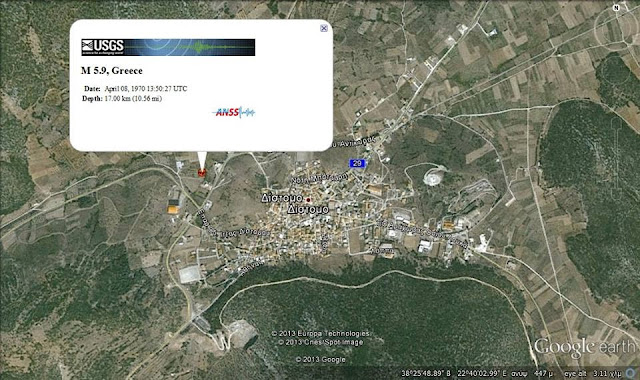Viewport: 640px width, 380px height.
Task: Click the route 29 road shield
Action: point(357,163)
